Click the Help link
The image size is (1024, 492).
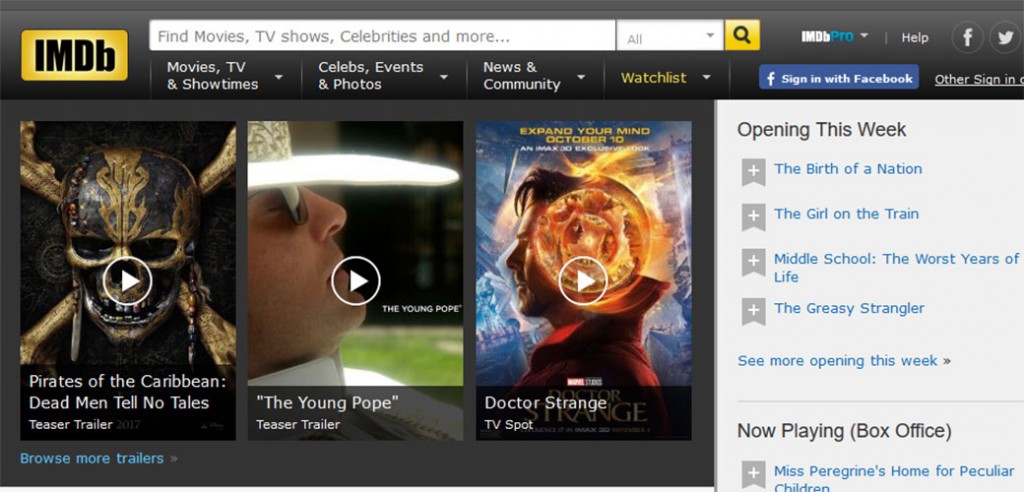click(915, 38)
